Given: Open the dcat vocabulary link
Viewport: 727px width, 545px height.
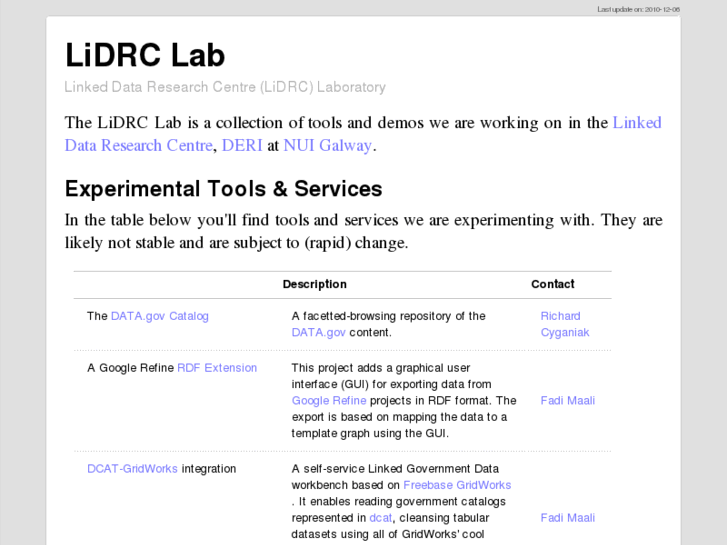Looking at the screenshot, I should pos(381,518).
